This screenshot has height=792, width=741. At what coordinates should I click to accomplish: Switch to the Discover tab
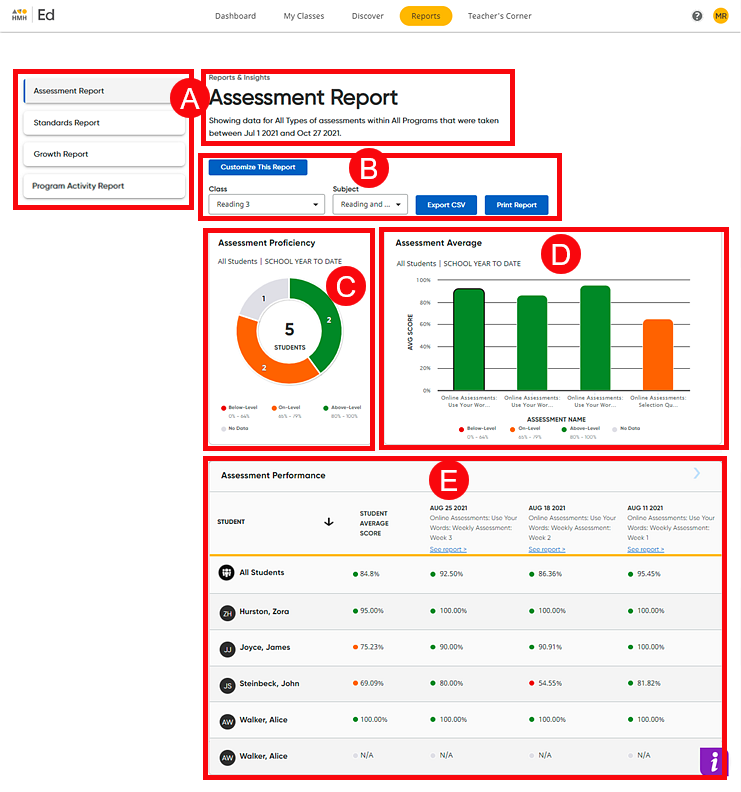pyautogui.click(x=368, y=16)
